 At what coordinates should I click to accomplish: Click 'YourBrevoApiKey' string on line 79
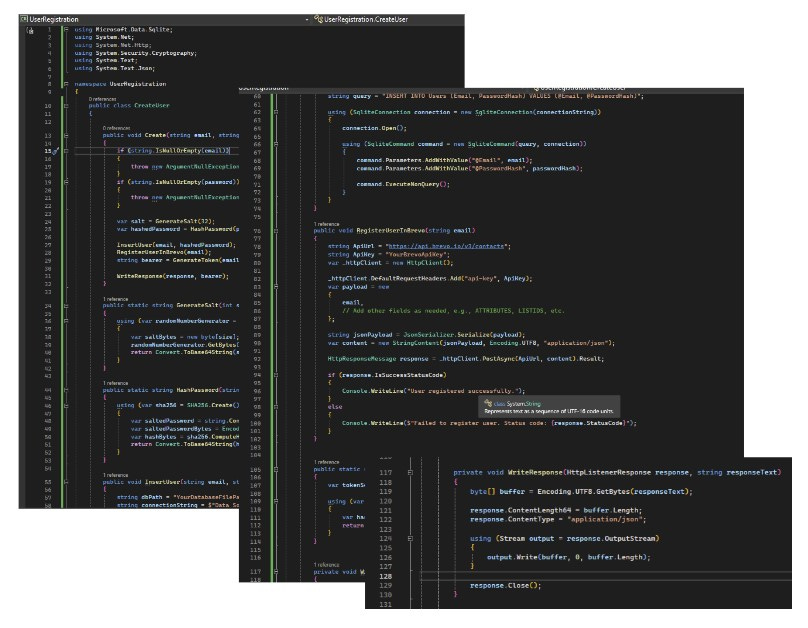(417, 254)
